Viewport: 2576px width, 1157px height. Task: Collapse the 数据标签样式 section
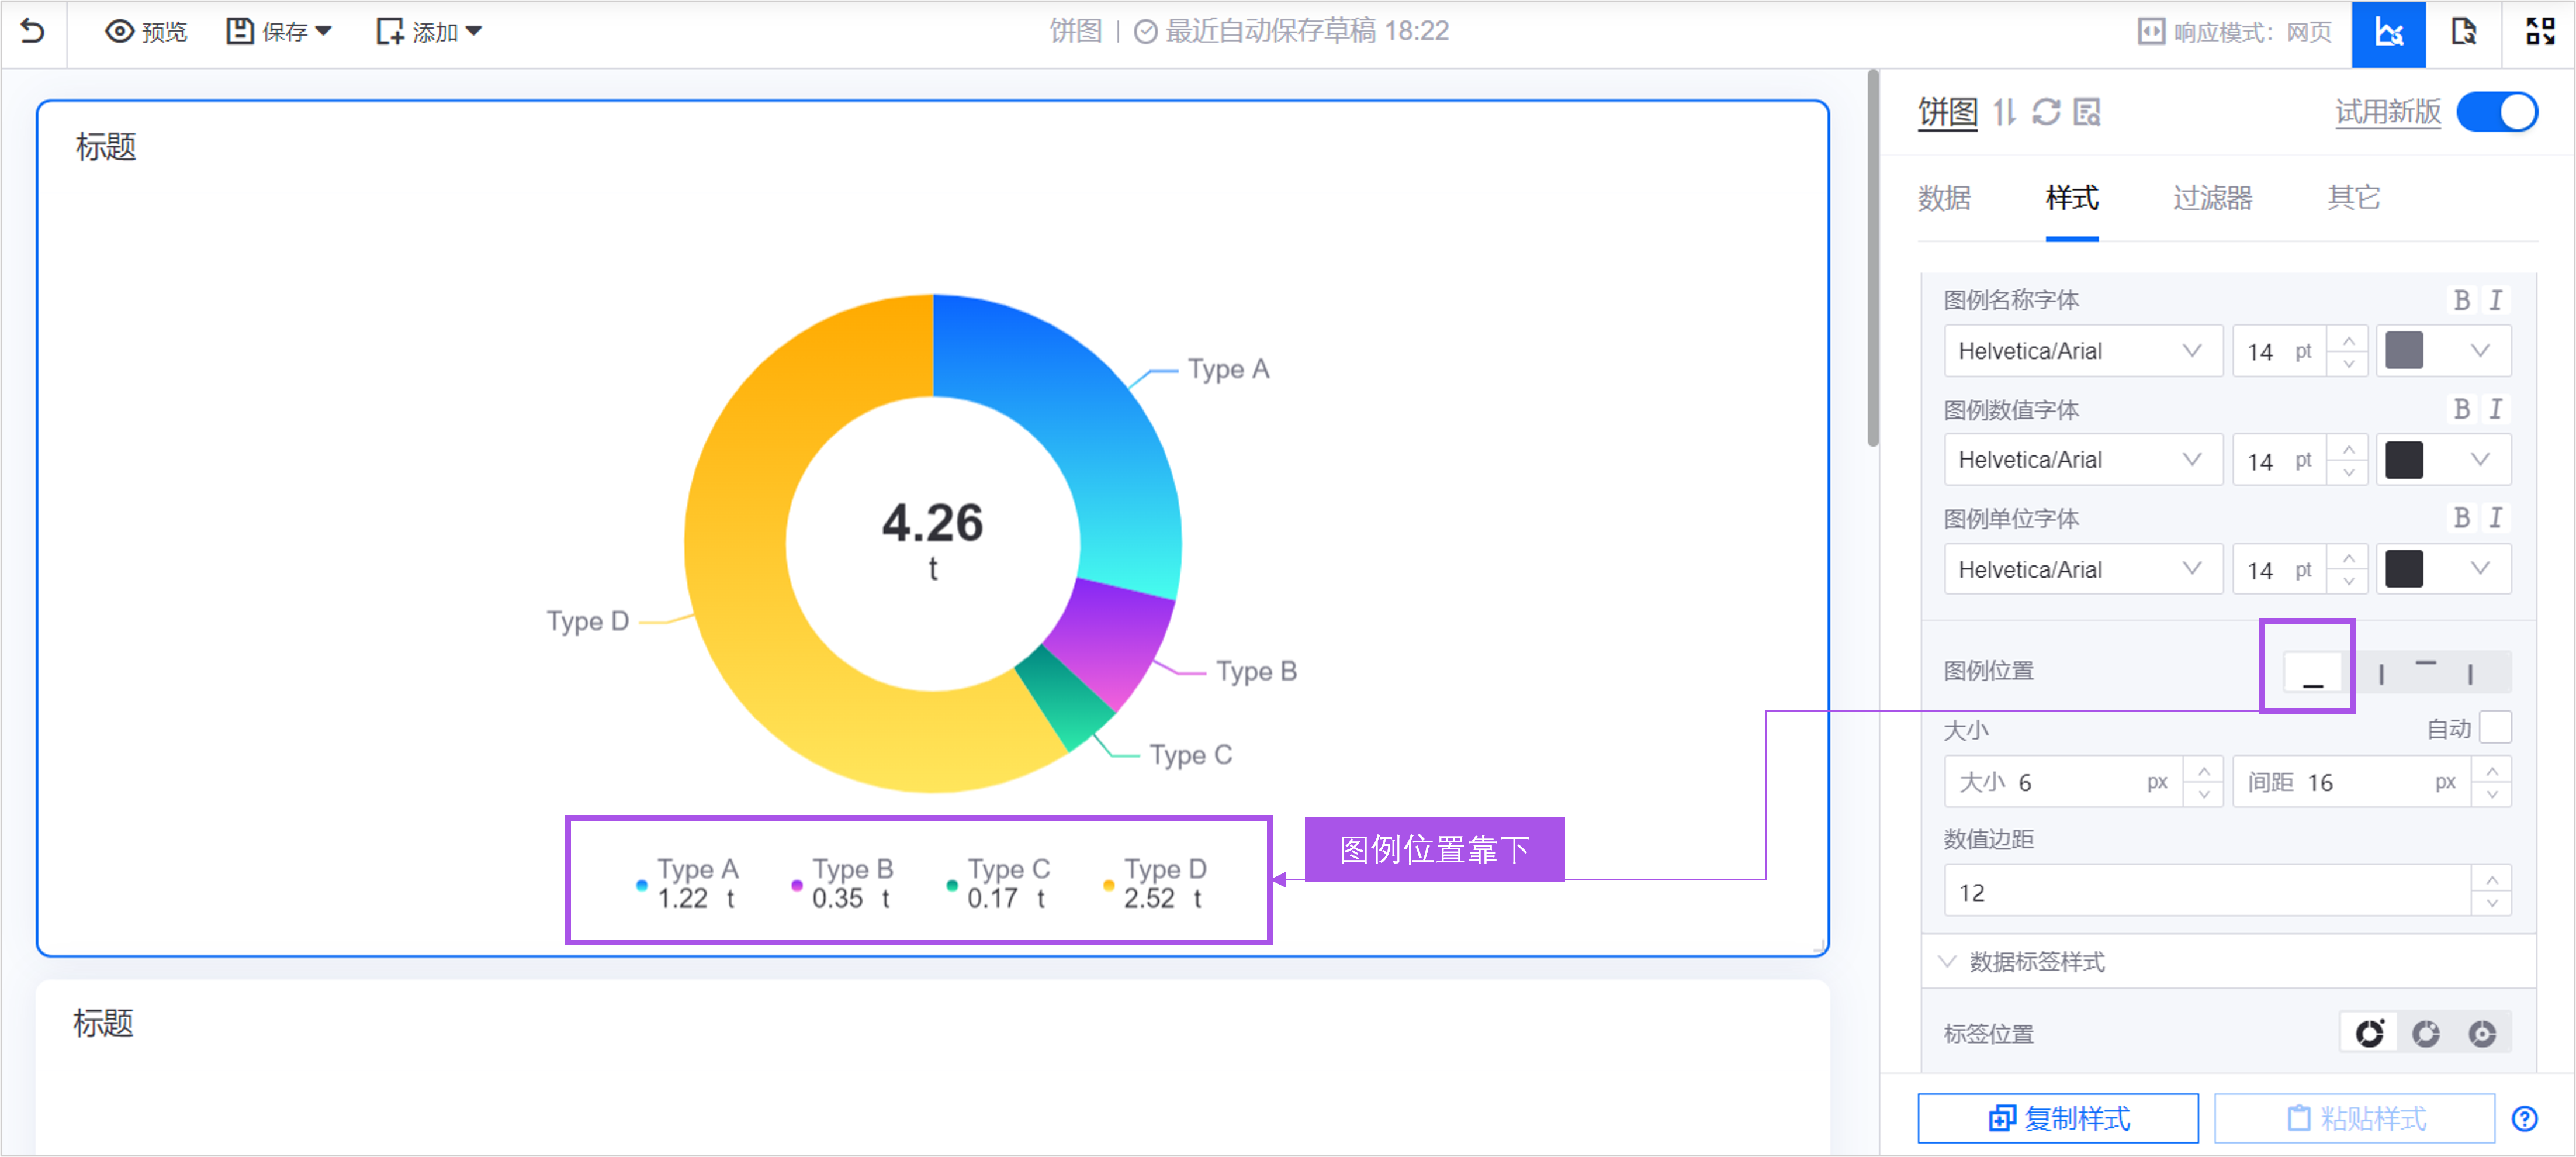[x=1947, y=961]
